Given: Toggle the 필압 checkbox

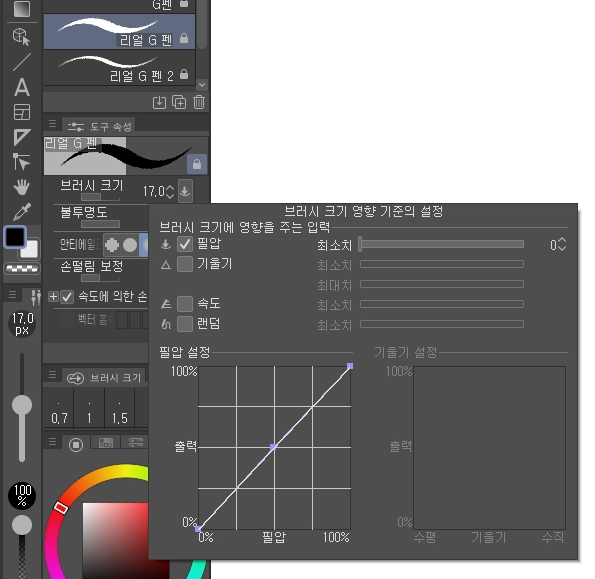Looking at the screenshot, I should point(185,244).
